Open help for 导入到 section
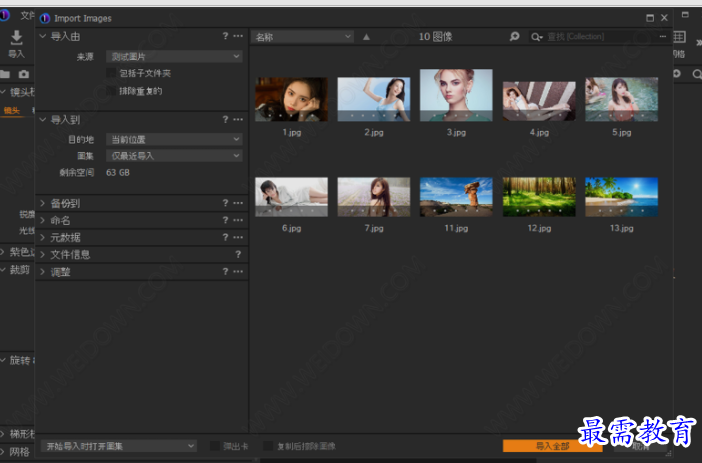The height and width of the screenshot is (463, 702). (x=225, y=119)
